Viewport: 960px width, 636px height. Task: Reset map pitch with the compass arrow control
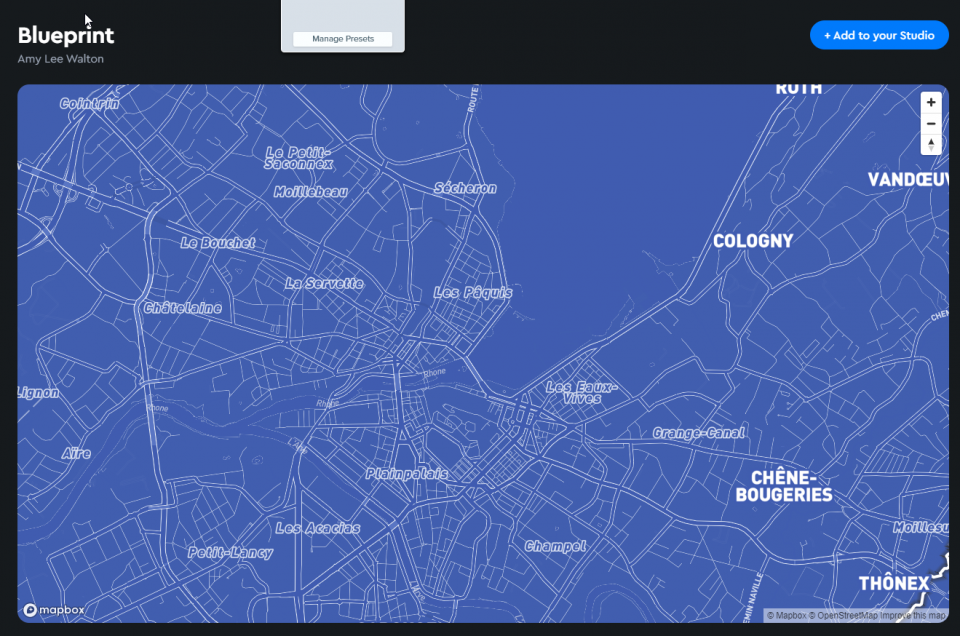pos(931,144)
